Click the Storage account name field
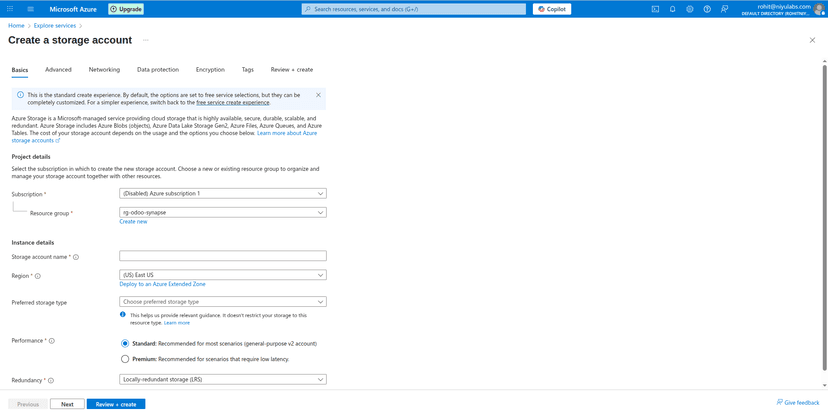This screenshot has height=412, width=828. coord(223,256)
